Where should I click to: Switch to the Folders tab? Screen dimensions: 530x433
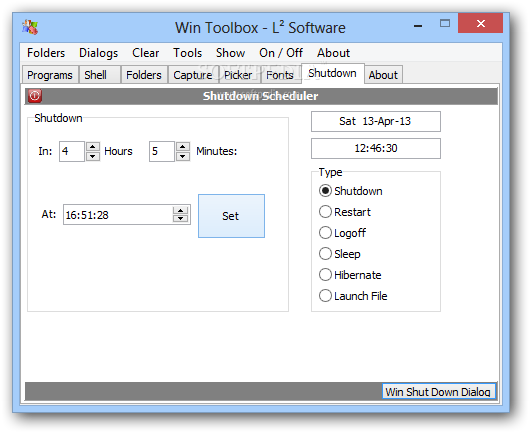[x=144, y=75]
